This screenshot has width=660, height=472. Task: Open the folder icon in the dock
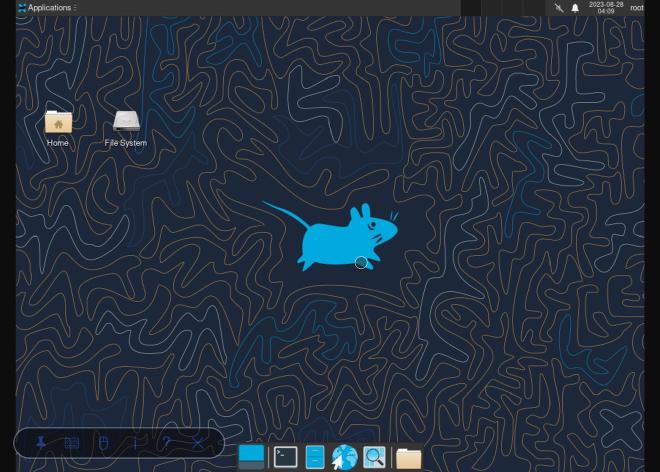(408, 458)
